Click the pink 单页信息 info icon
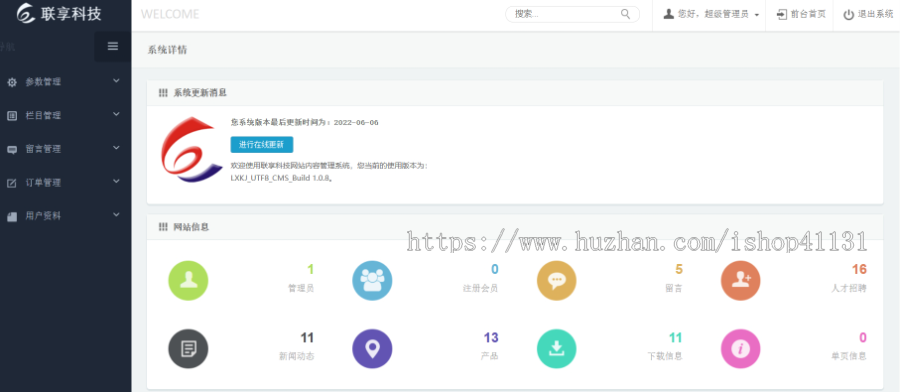This screenshot has height=392, width=900. 740,349
